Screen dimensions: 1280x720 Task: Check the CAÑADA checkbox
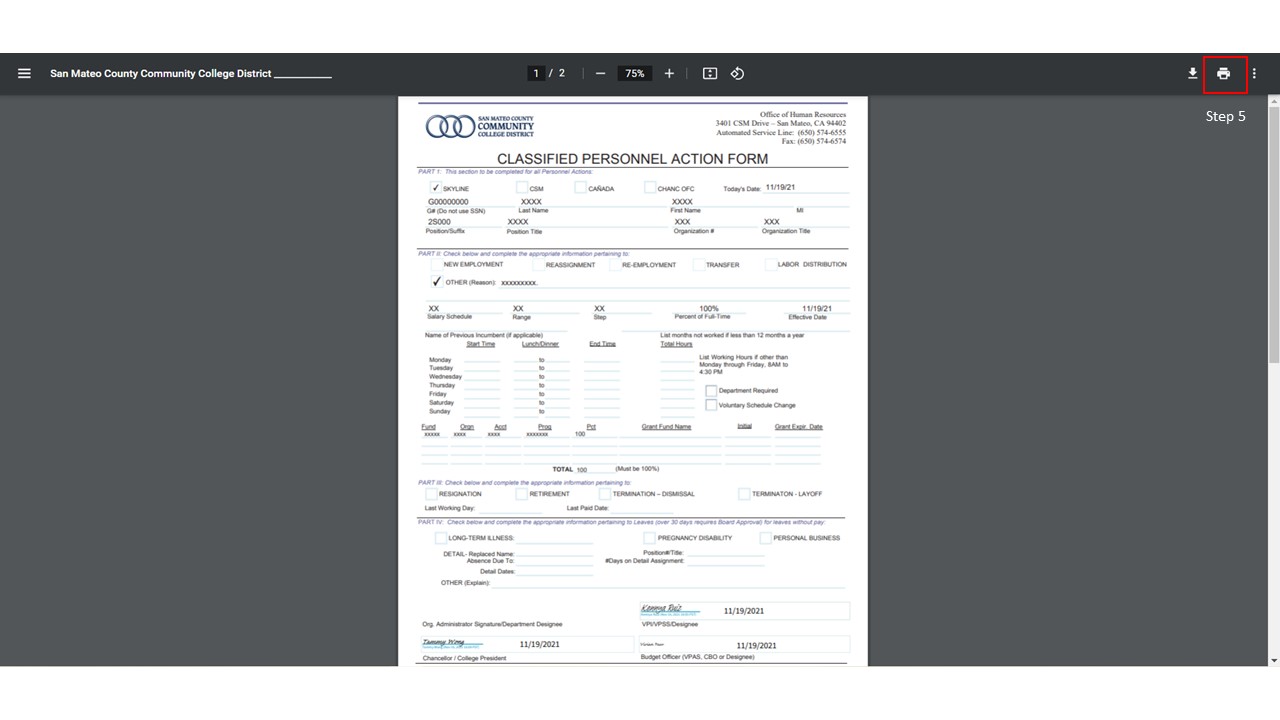(x=581, y=188)
